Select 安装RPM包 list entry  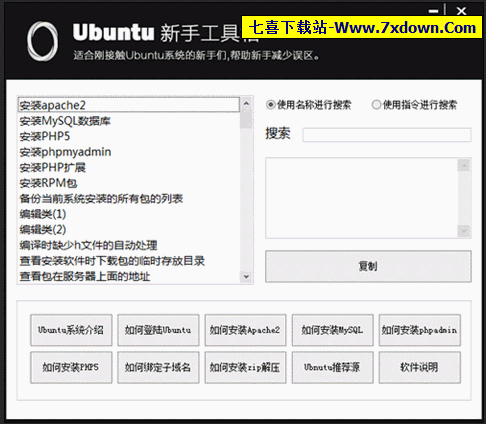[129, 183]
